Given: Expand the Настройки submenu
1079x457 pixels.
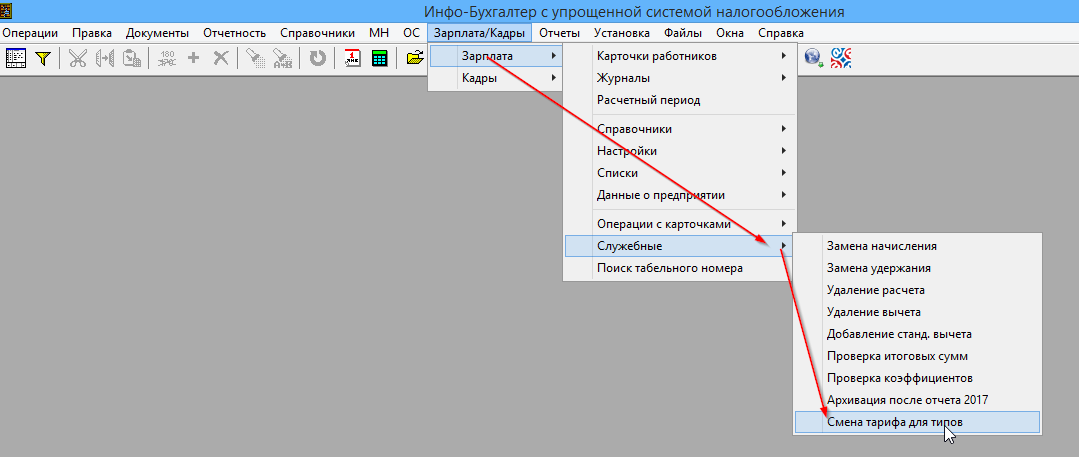Looking at the screenshot, I should [x=679, y=151].
